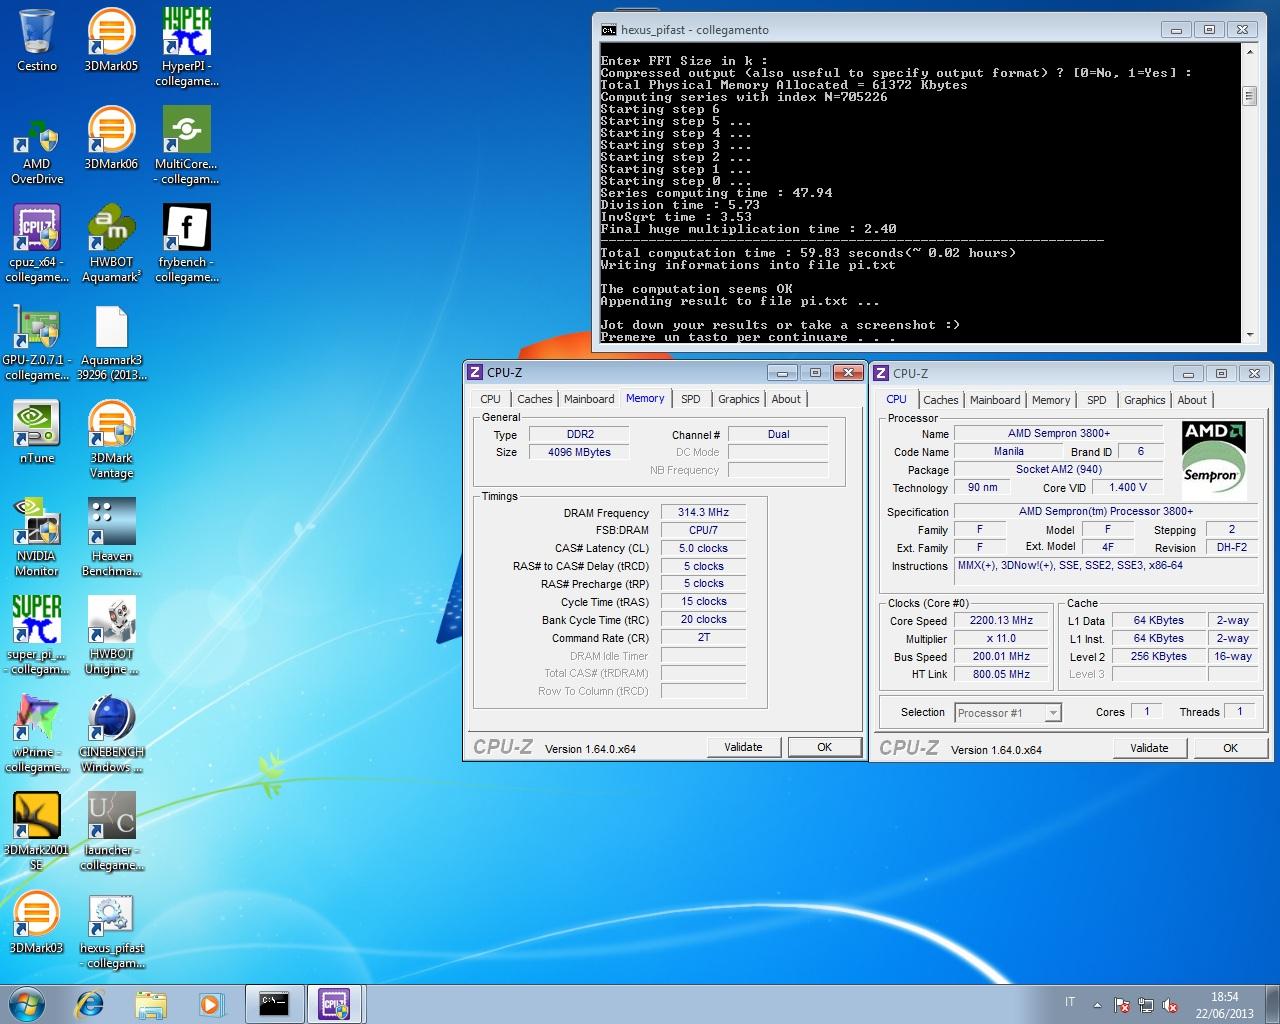1280x1024 pixels.
Task: Click Validate in right CPU-Z window
Action: [x=1149, y=748]
